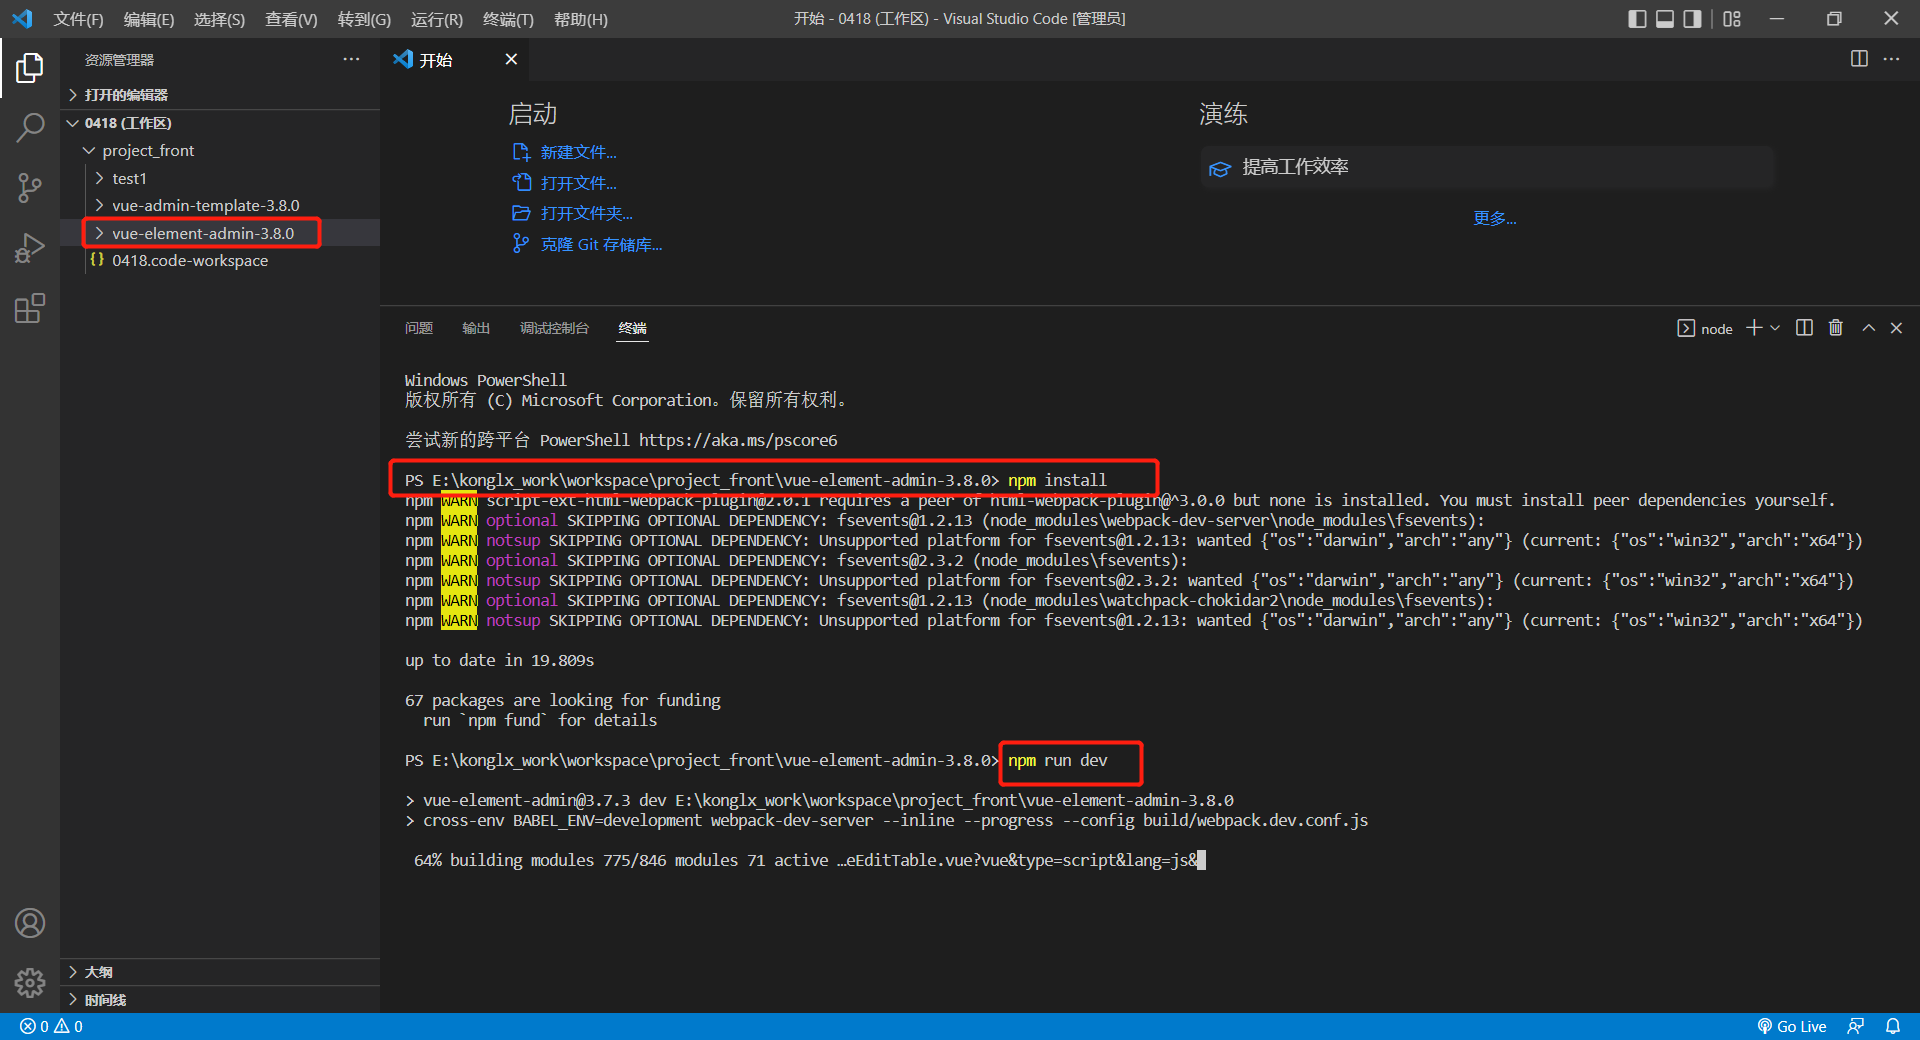Toggle the bottom panel layout button
Viewport: 1920px width, 1040px height.
[x=1665, y=19]
